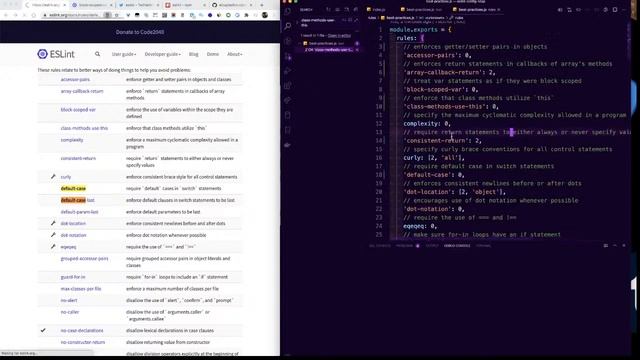
Task: Close the first Chrome tab
Action: (64, 5)
